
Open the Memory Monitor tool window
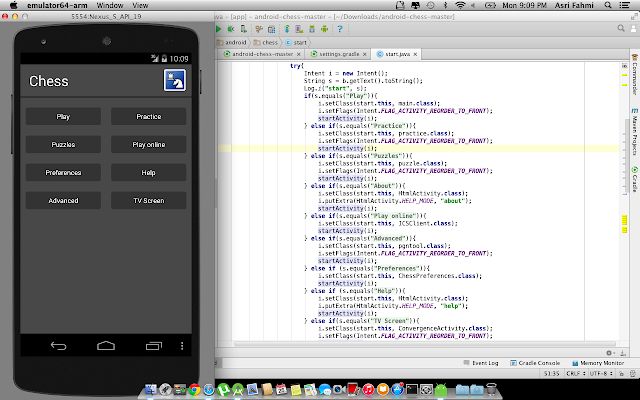click(598, 363)
